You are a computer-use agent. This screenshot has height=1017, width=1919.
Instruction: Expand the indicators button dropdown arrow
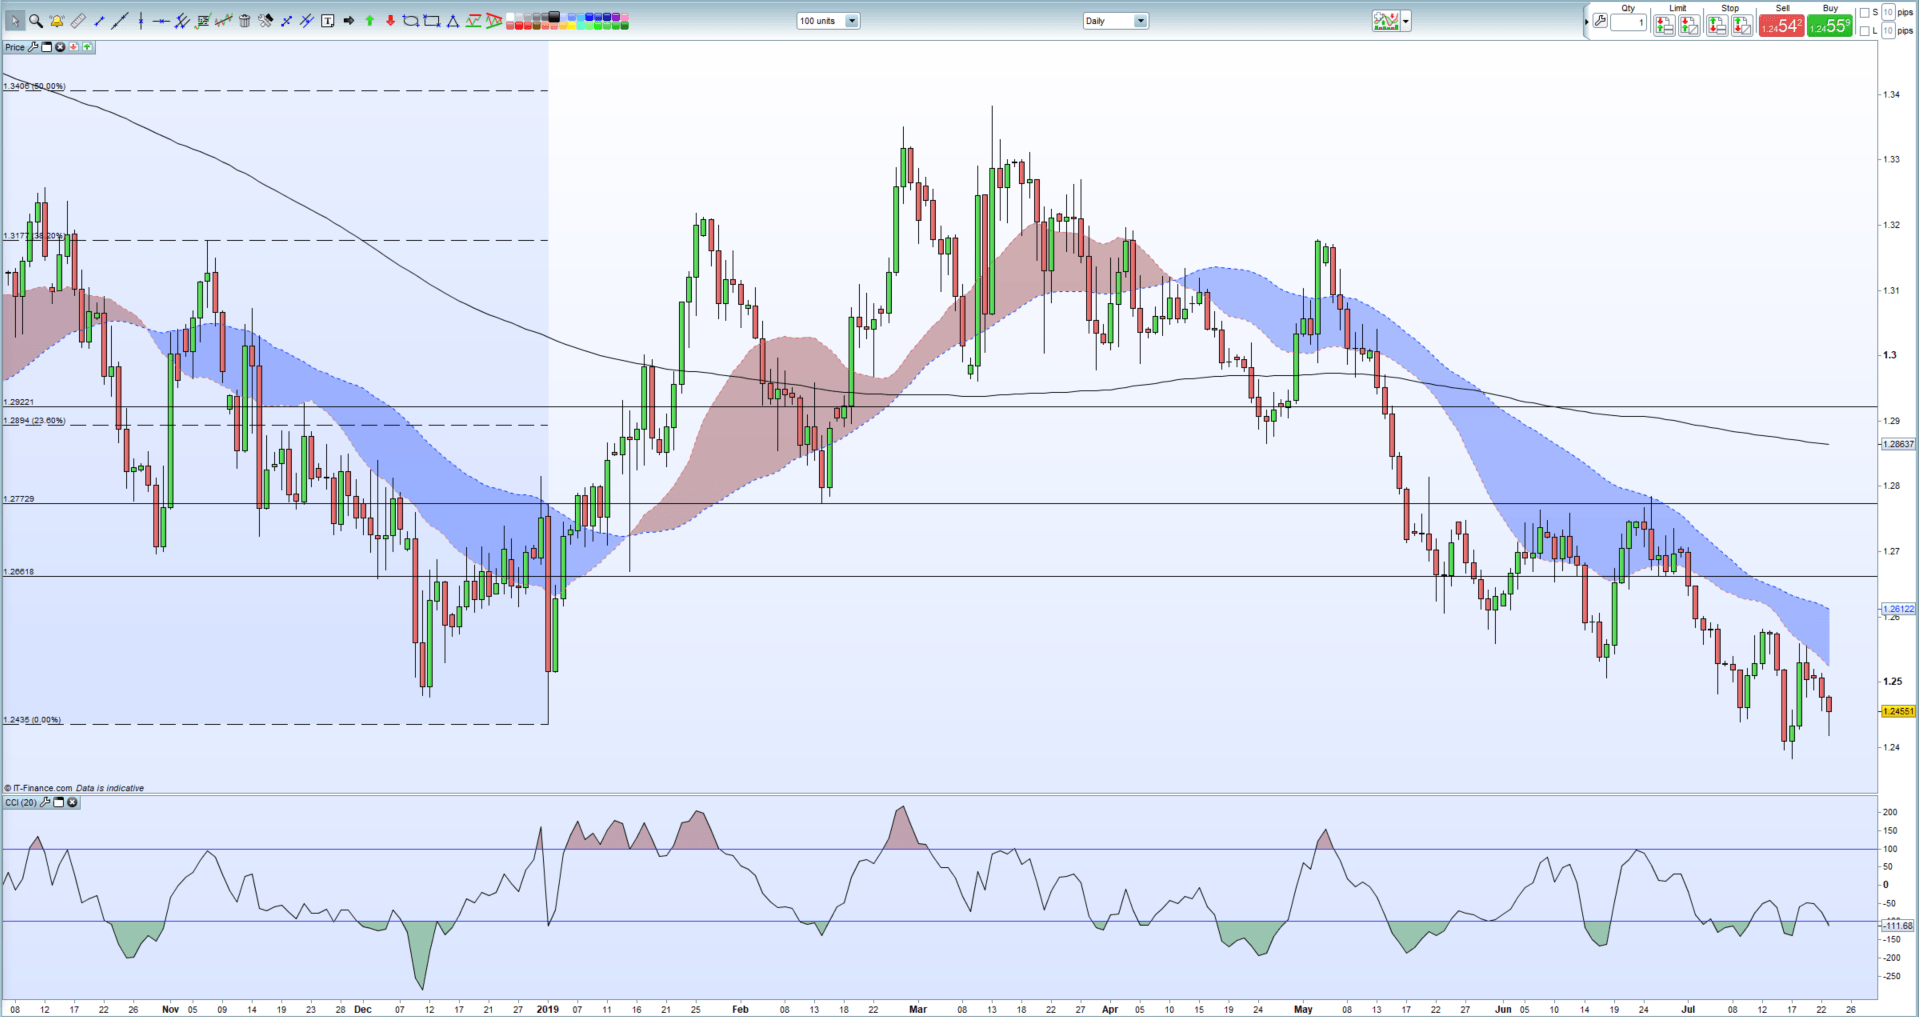coord(1406,21)
